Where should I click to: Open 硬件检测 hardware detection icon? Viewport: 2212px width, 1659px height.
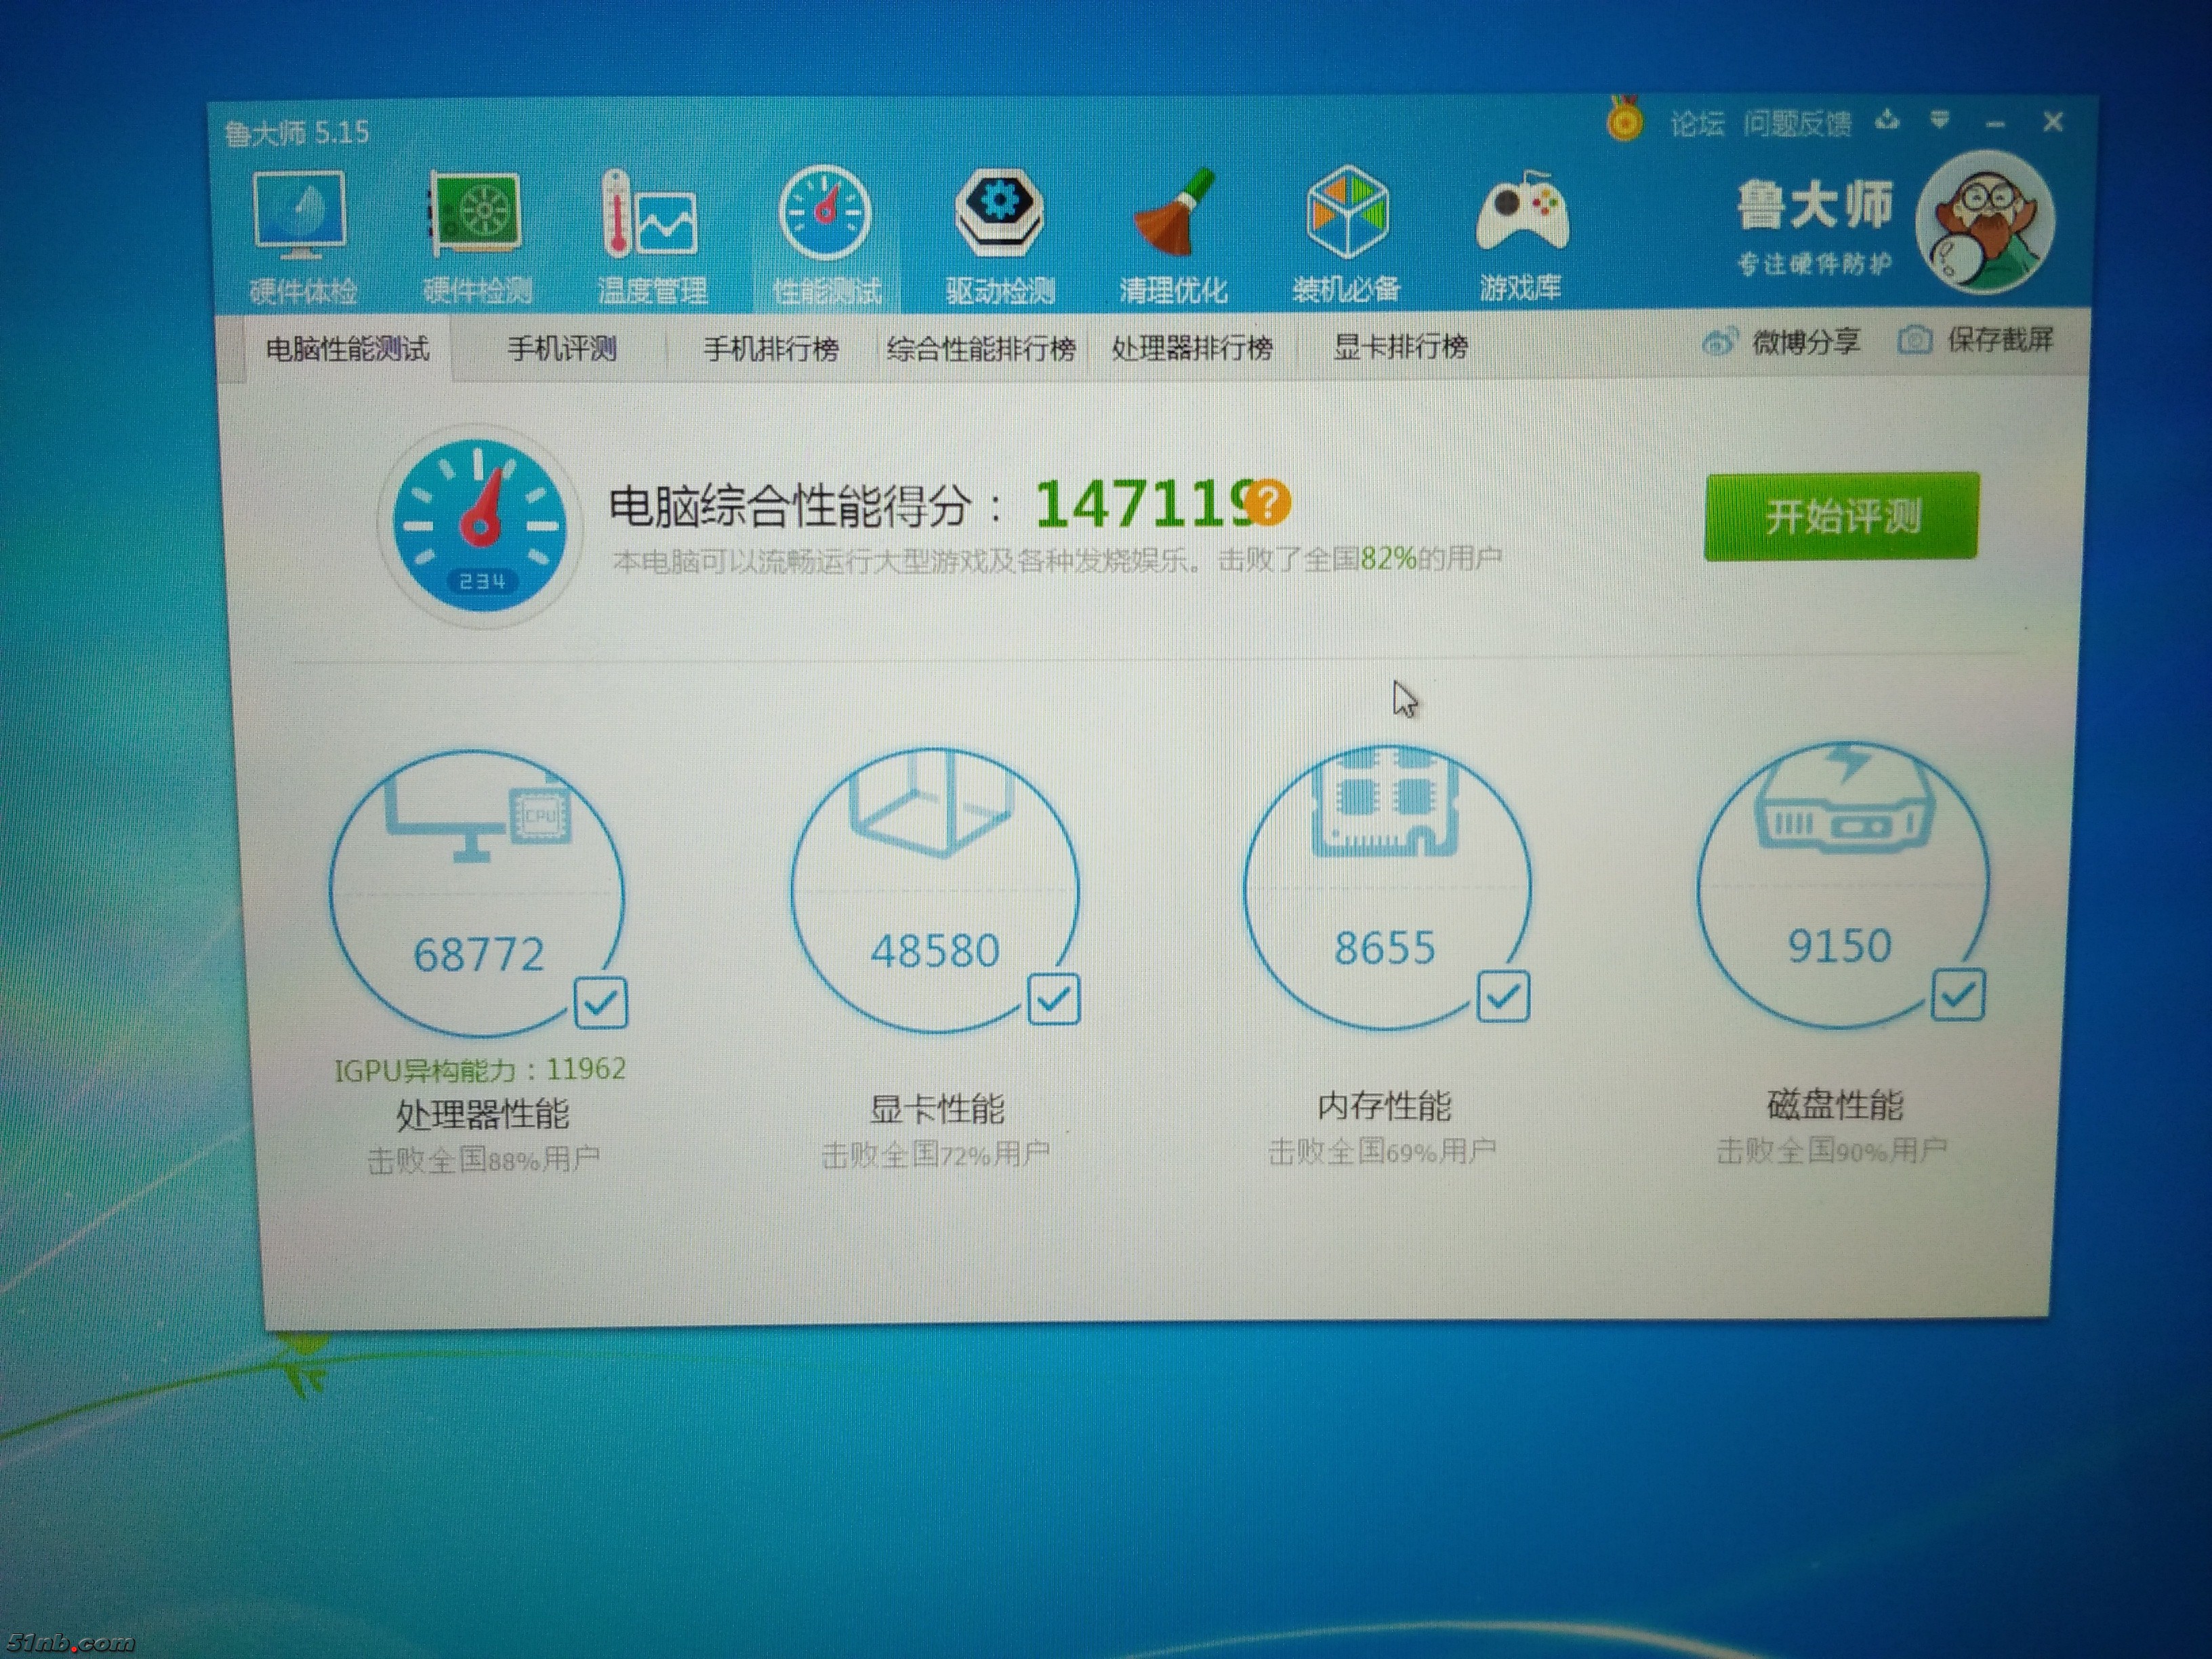tap(477, 237)
